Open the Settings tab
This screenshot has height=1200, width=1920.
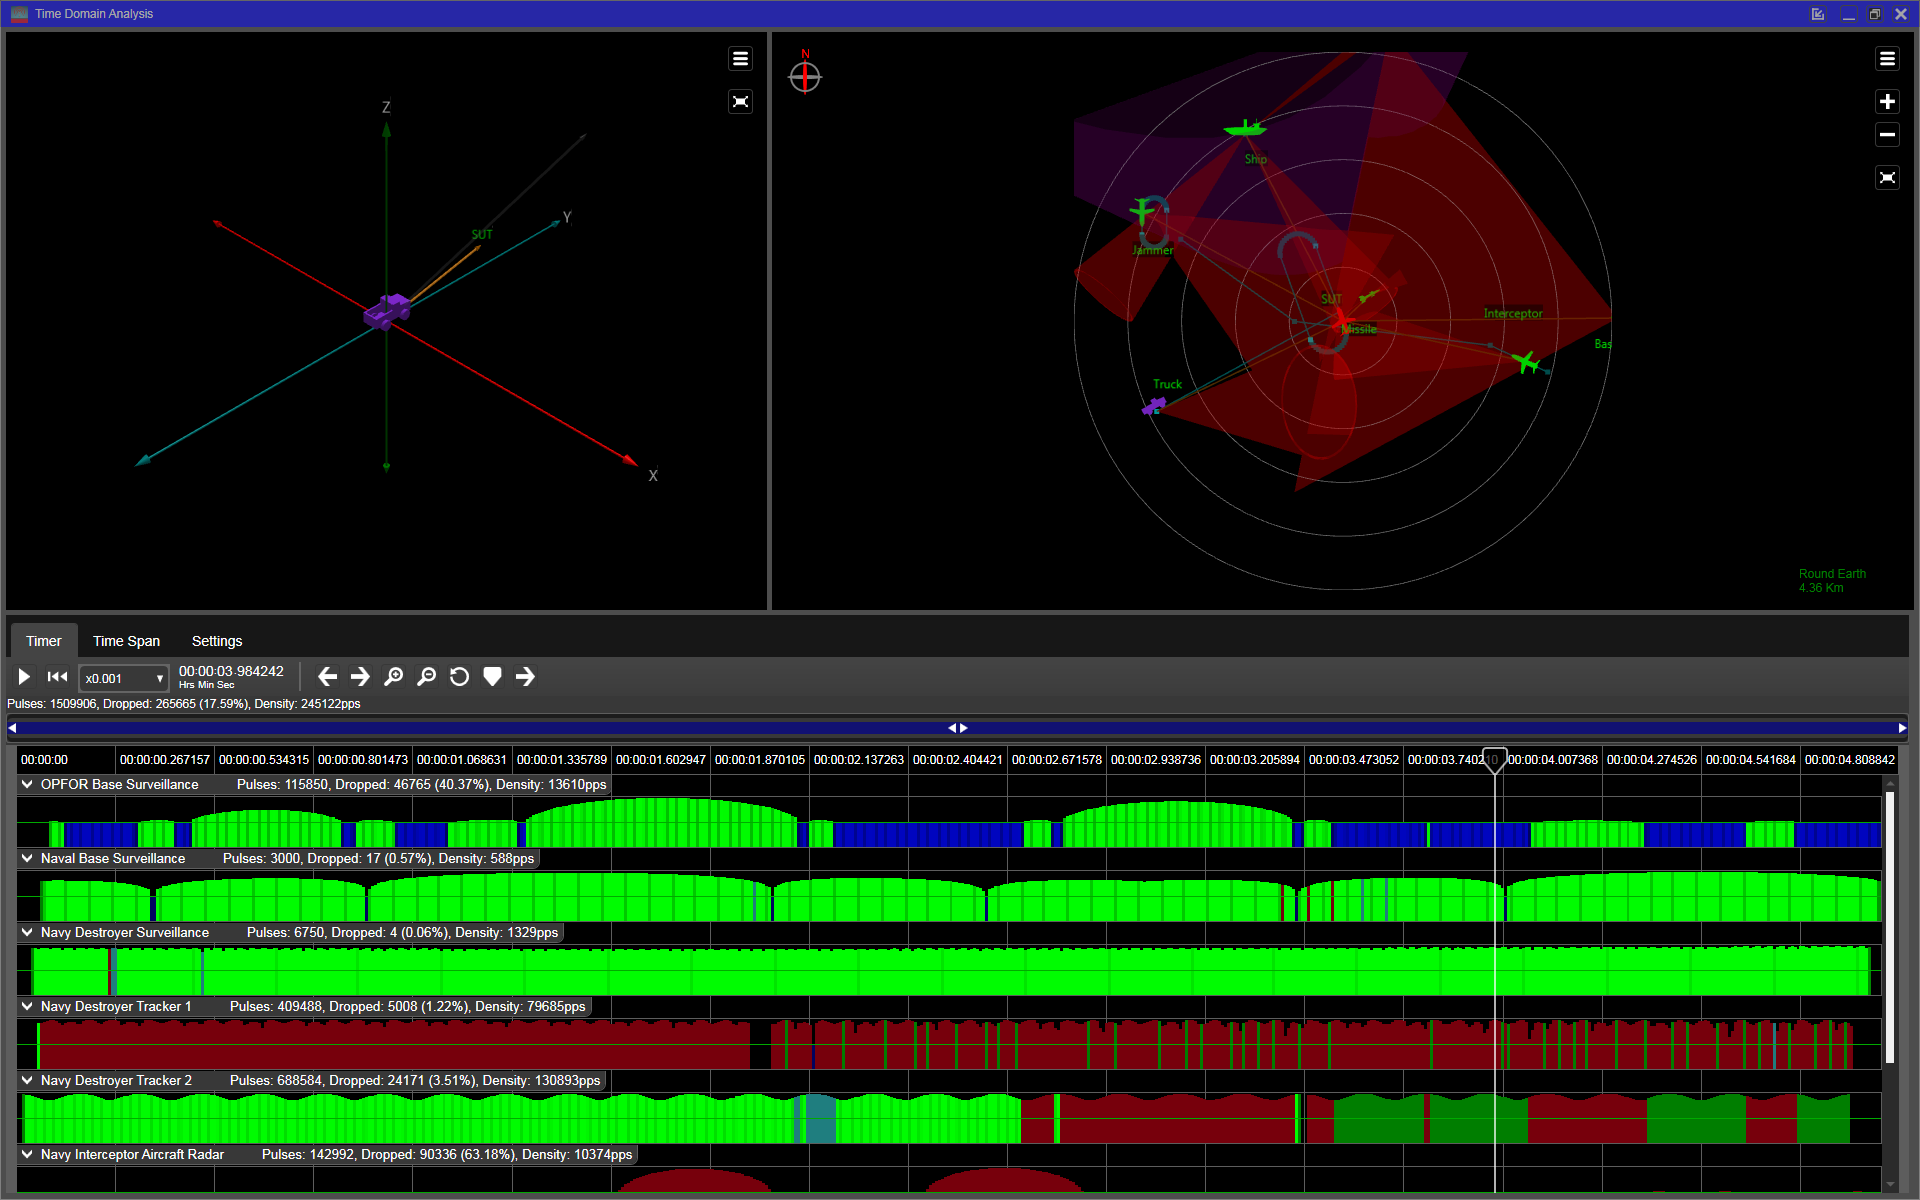[x=216, y=641]
